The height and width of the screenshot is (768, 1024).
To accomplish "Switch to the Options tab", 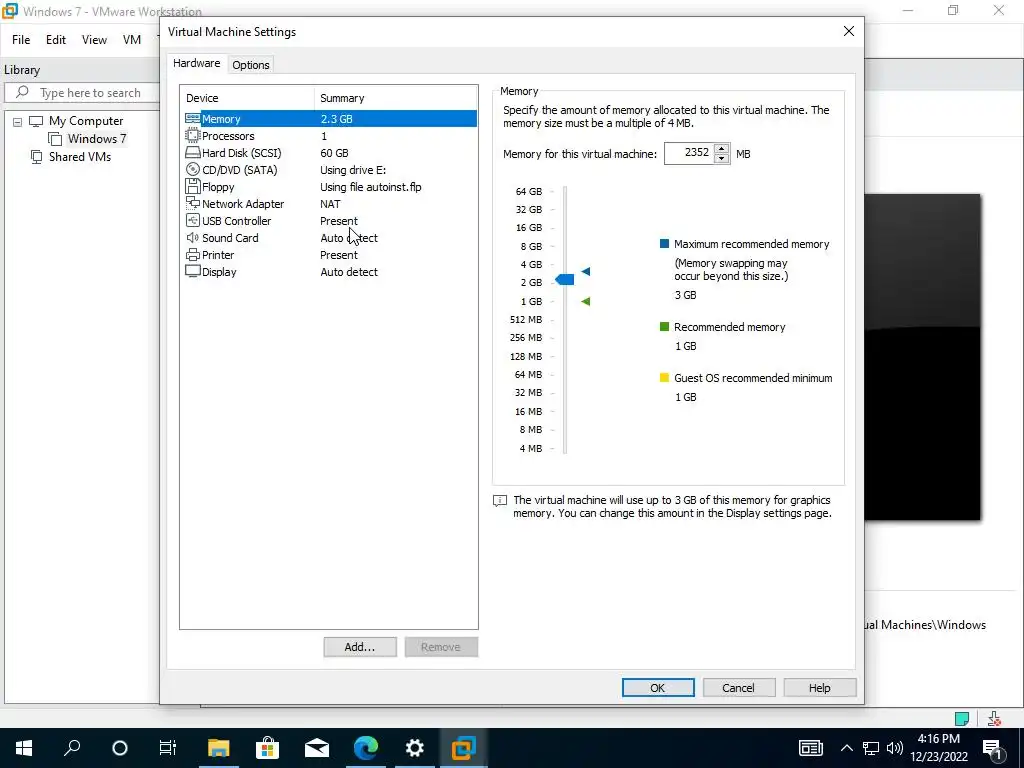I will point(251,65).
